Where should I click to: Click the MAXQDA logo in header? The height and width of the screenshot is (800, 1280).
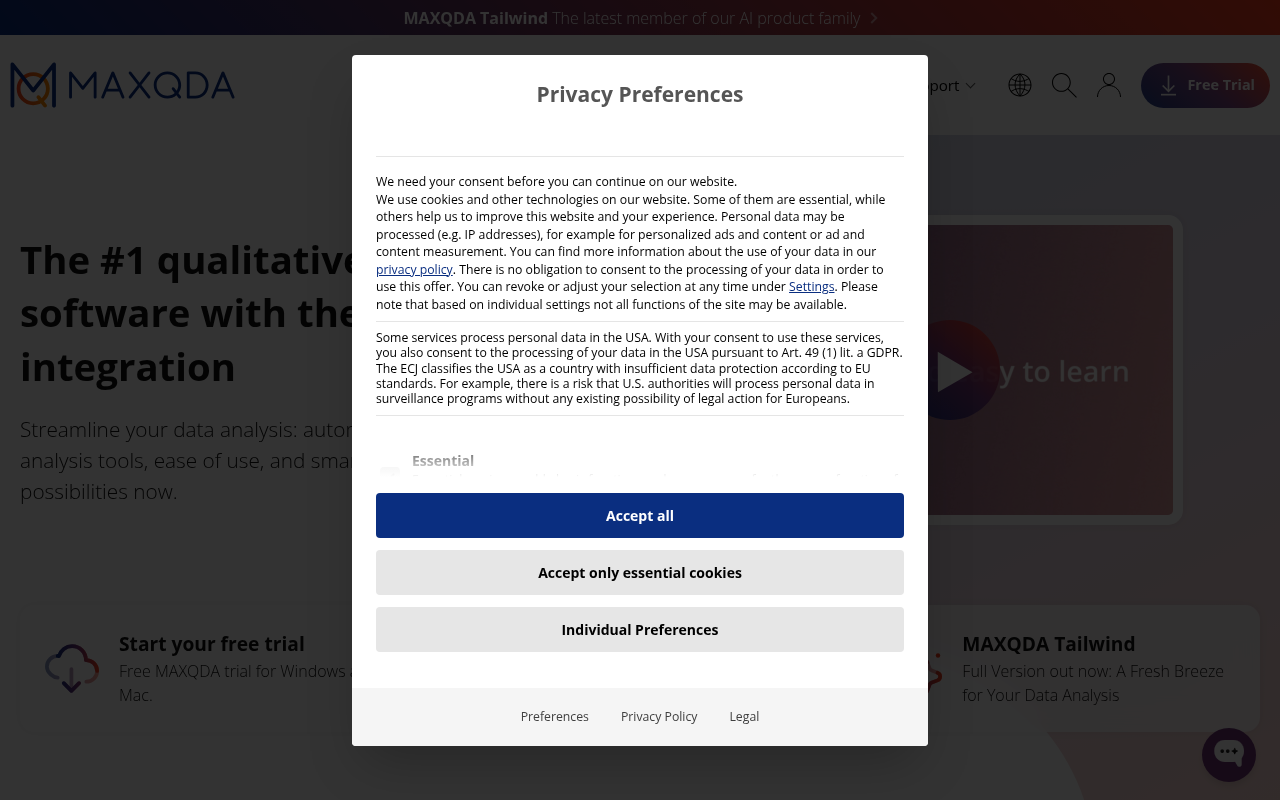122,85
